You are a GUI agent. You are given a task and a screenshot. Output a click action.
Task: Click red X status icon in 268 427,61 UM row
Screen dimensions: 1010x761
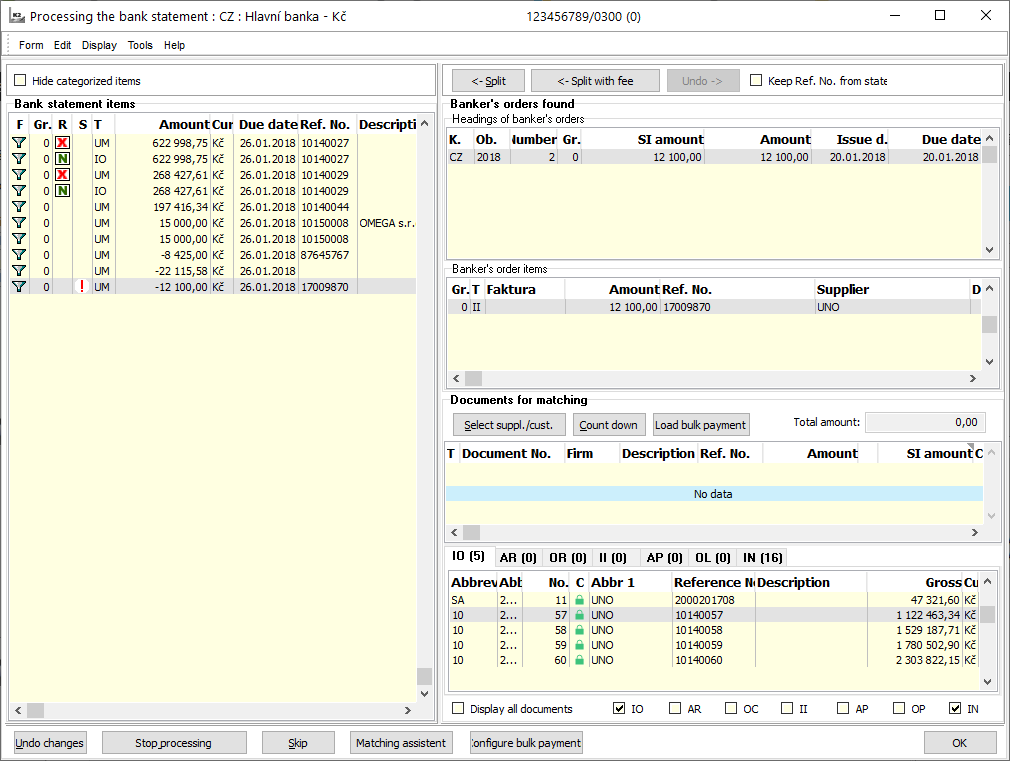click(x=62, y=175)
